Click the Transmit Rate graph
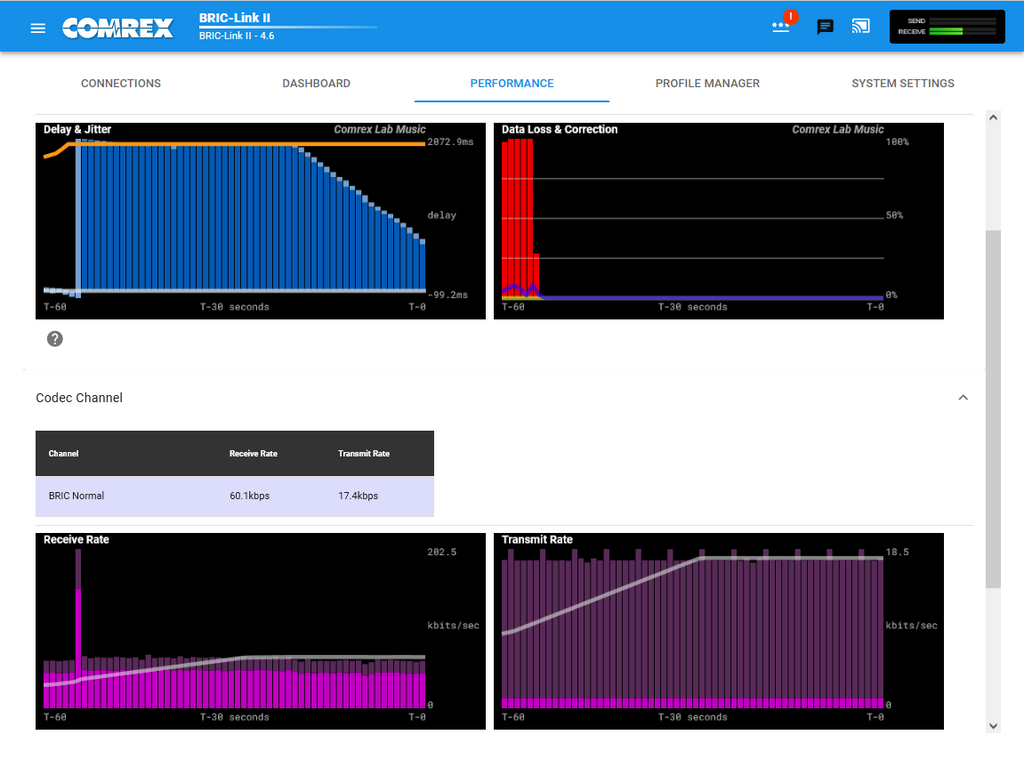1024x775 pixels. coord(718,631)
